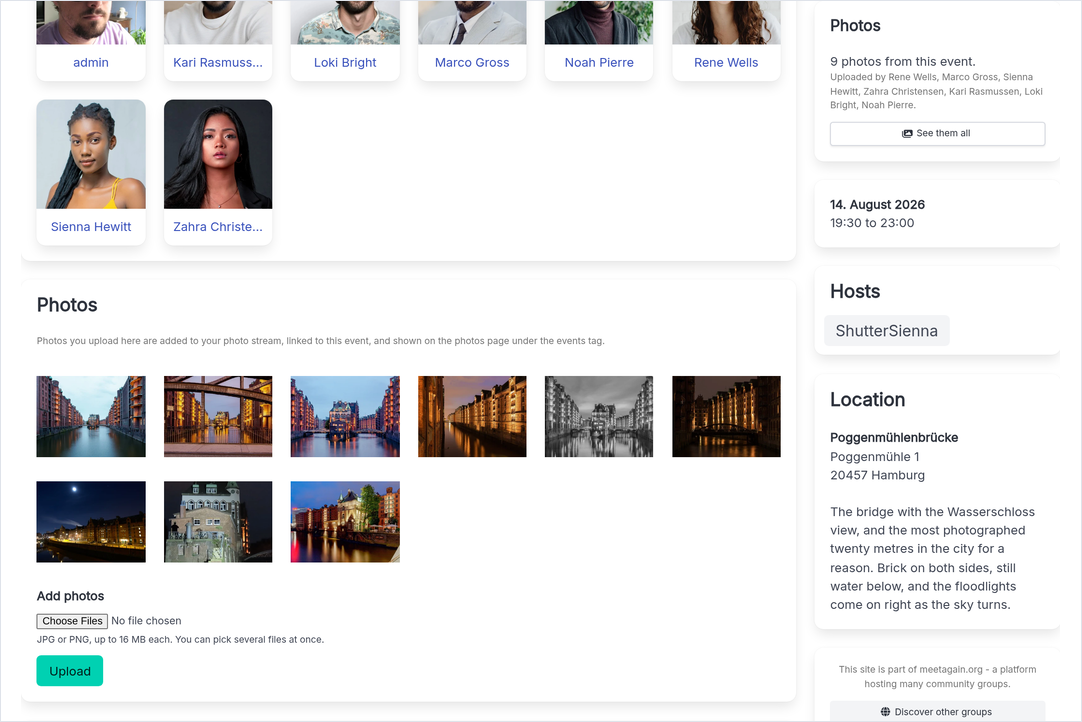Open the black-and-white canal photo thumbnail
The width and height of the screenshot is (1082, 722).
pos(599,416)
